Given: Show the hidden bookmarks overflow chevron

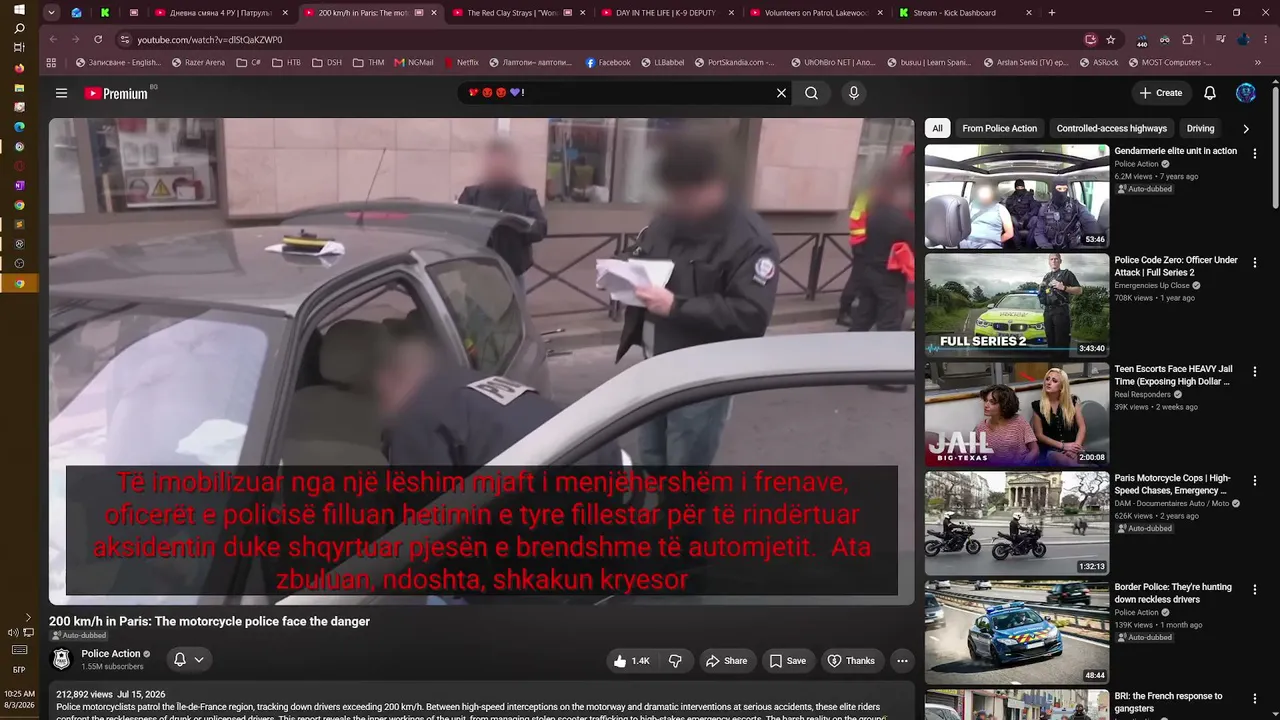Looking at the screenshot, I should click(1258, 62).
